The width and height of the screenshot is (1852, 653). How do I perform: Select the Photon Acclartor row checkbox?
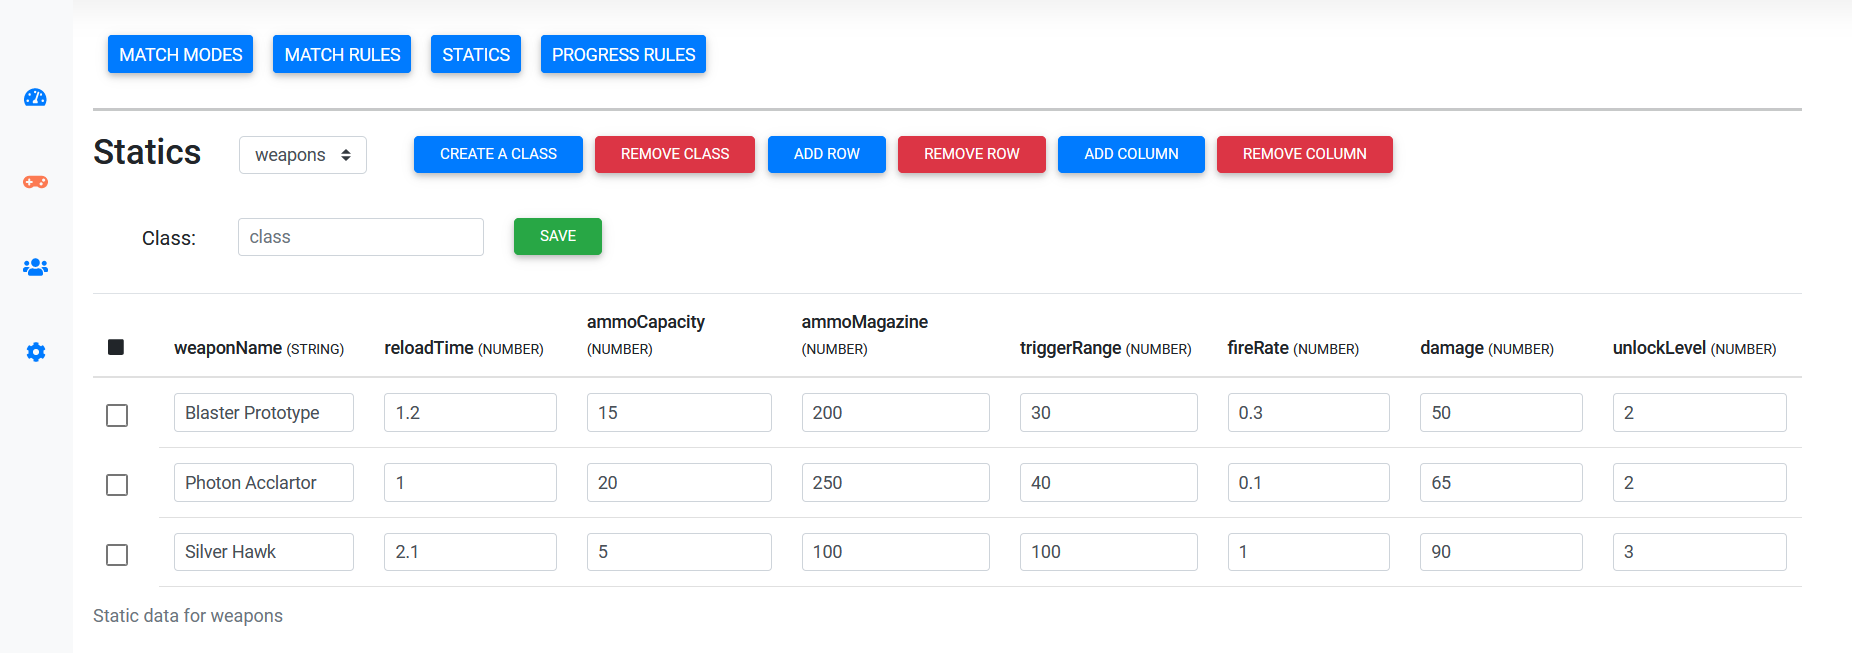(117, 485)
